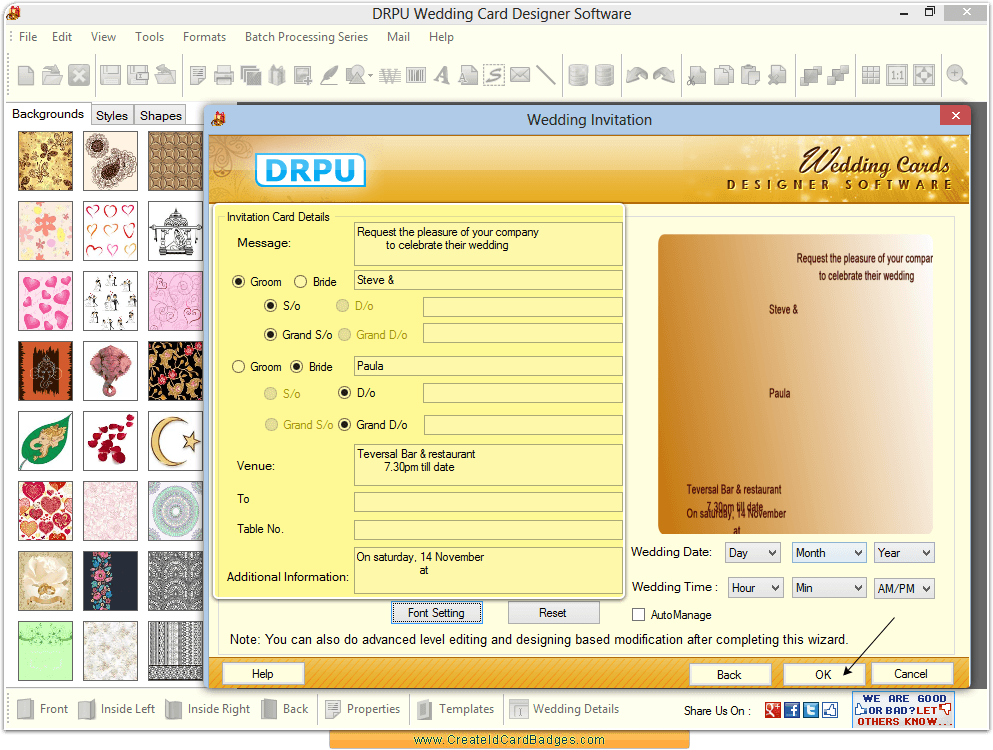Select the S/o radio under Steve &
This screenshot has height=750, width=993.
tap(270, 306)
